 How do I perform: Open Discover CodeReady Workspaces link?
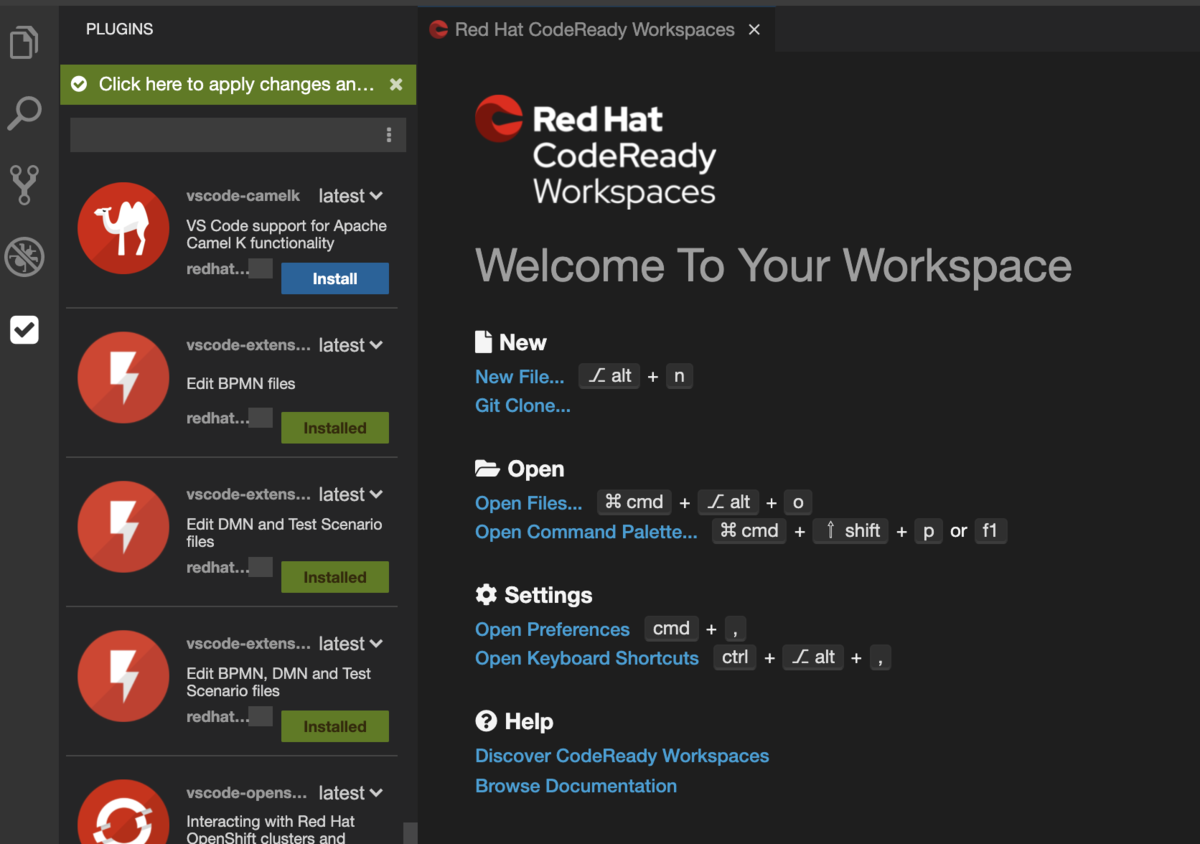622,756
